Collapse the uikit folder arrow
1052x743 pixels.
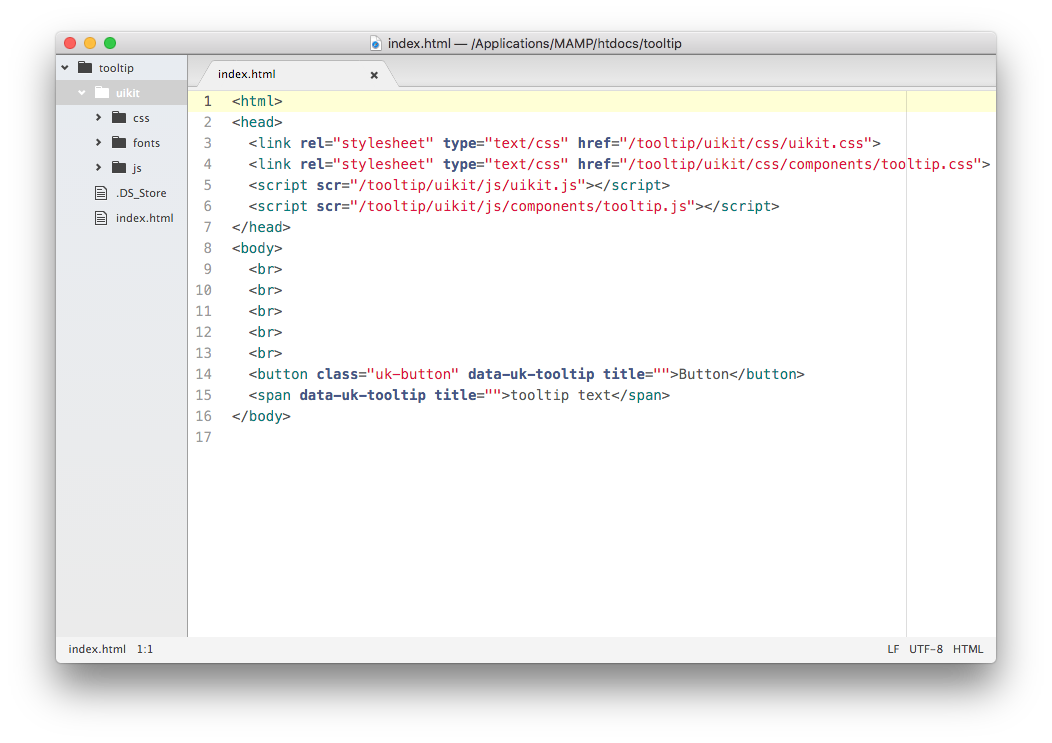(82, 93)
